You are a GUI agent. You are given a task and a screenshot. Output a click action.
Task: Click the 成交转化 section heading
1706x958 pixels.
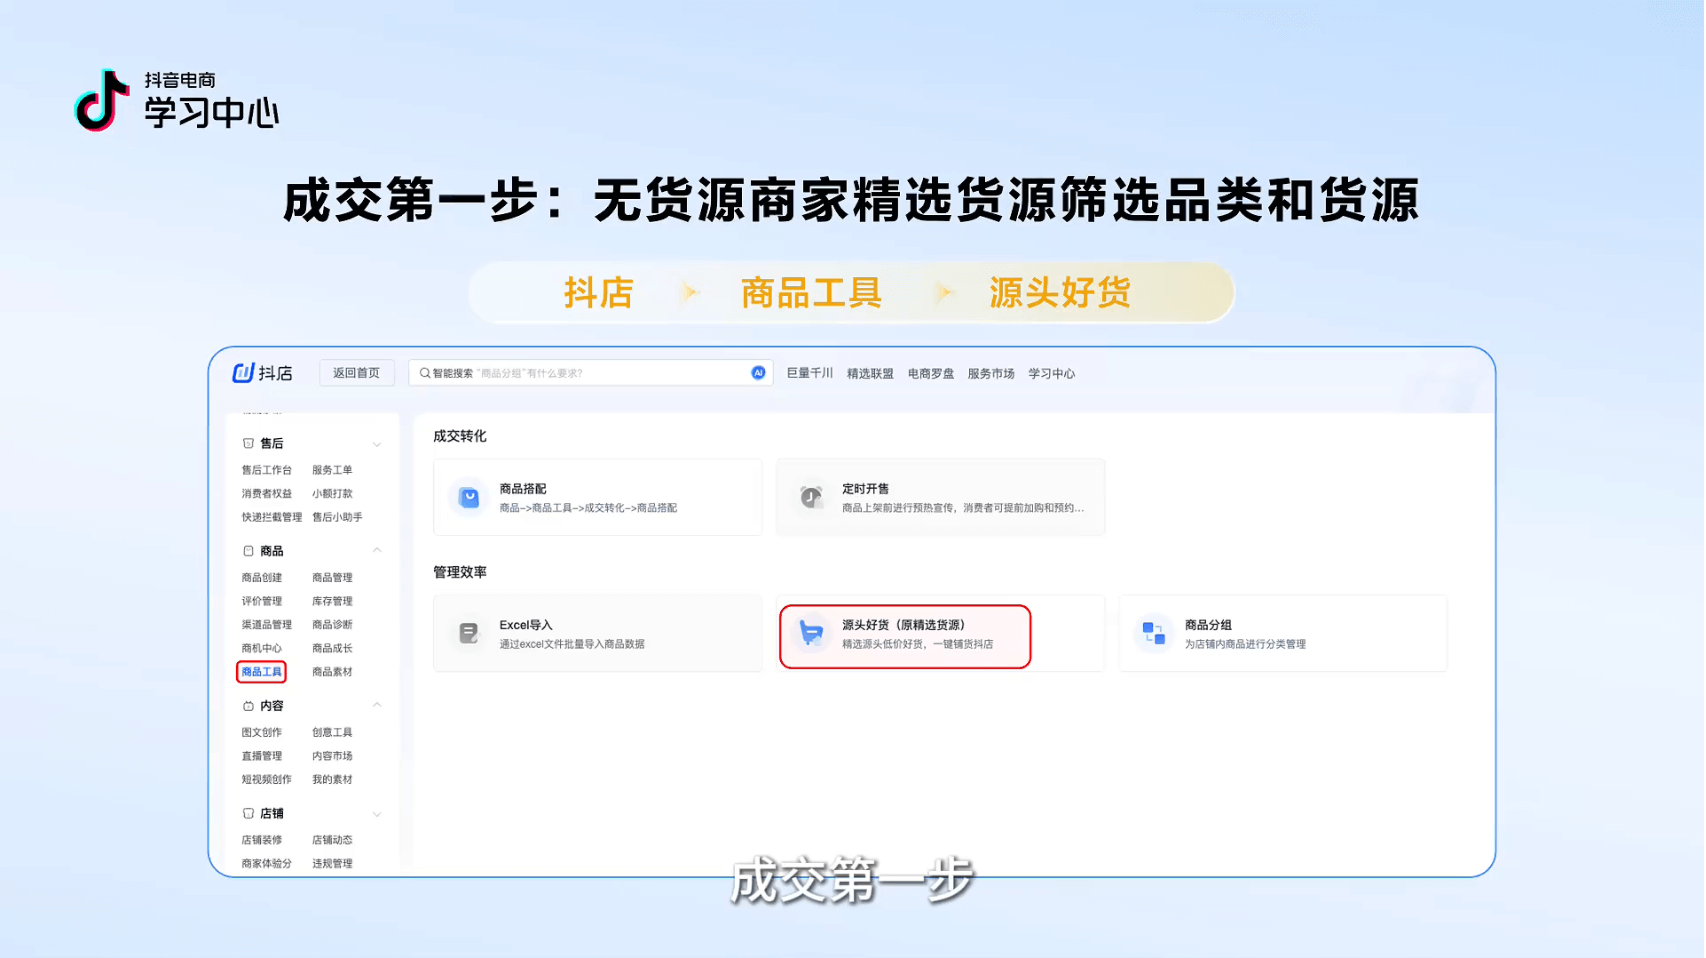click(x=460, y=436)
